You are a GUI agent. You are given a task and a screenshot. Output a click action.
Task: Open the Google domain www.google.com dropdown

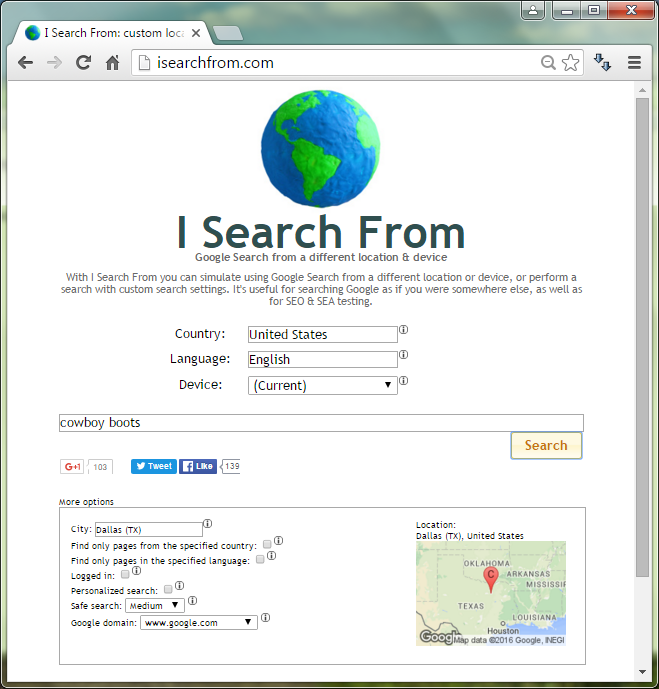coord(199,623)
